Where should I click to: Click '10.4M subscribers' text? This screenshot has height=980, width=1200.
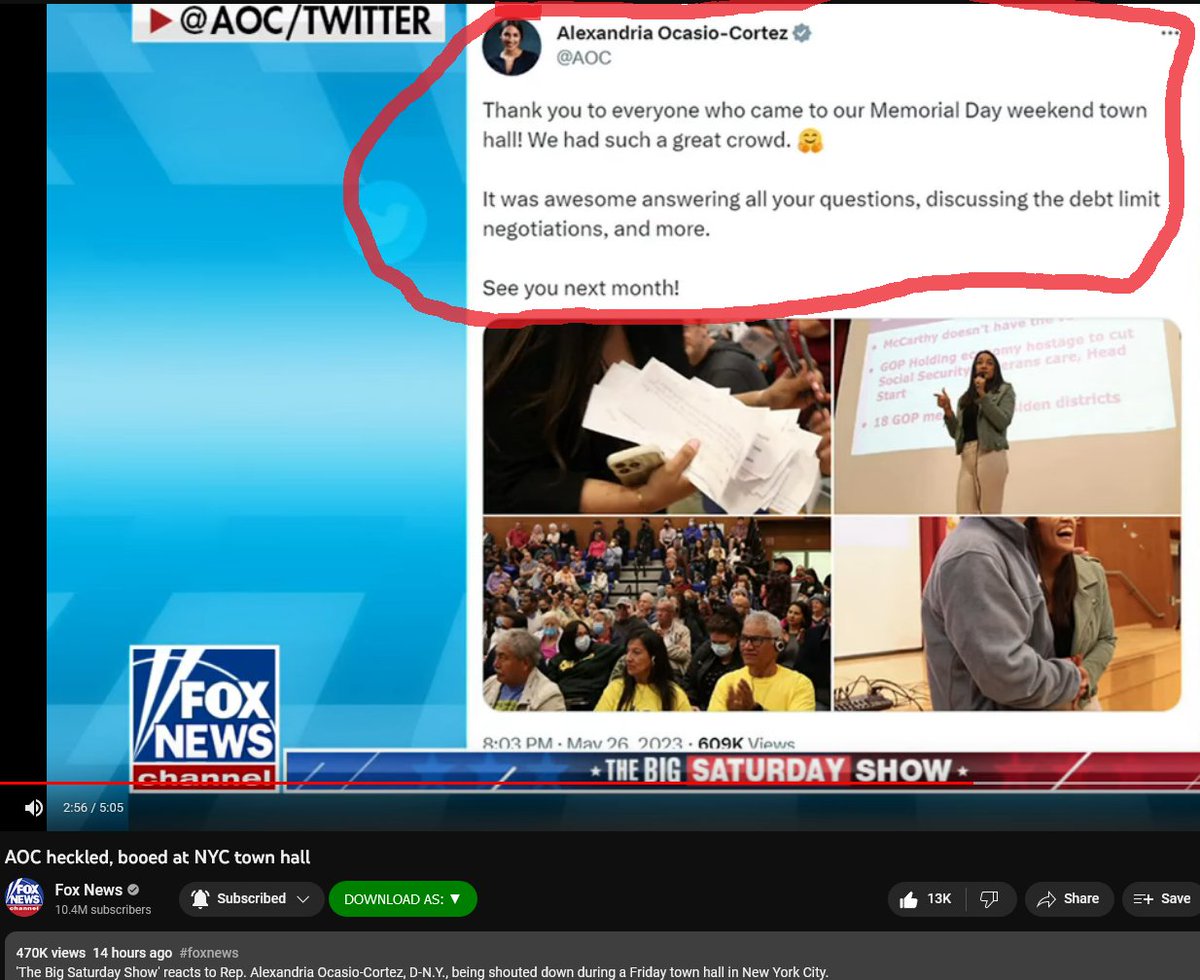point(103,910)
